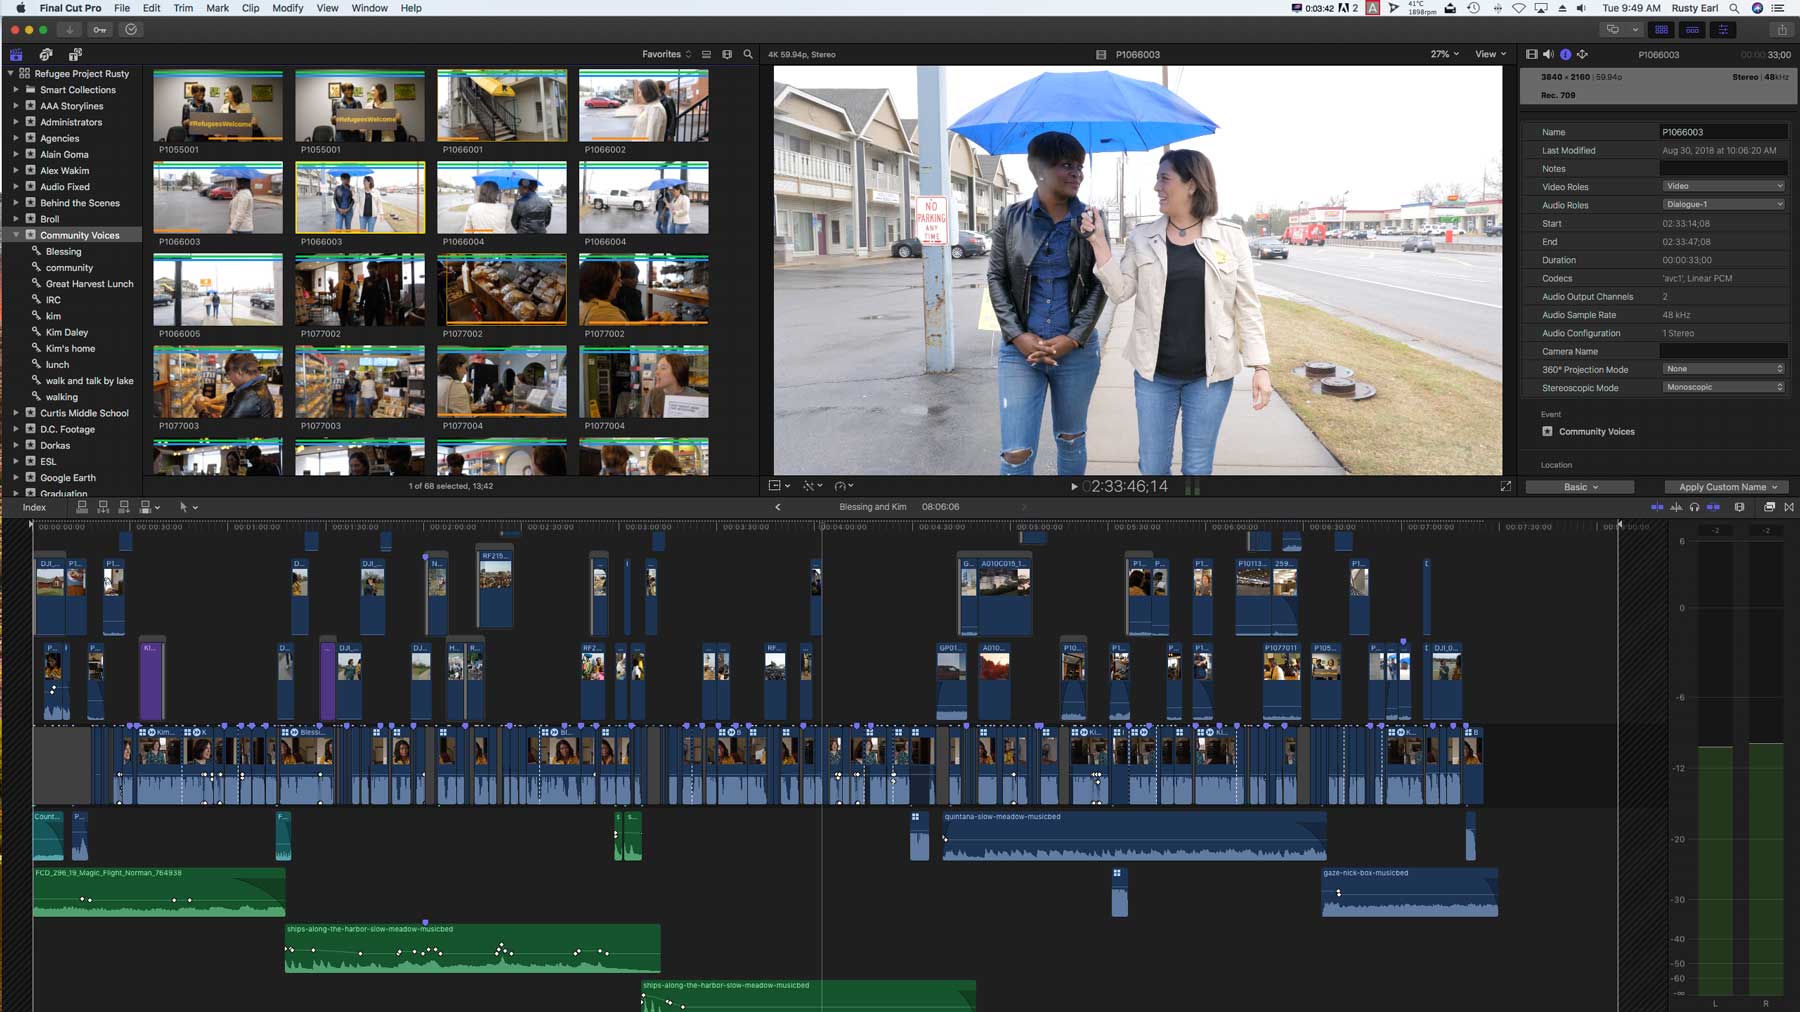Open the Audio inspector speaker icon
Viewport: 1800px width, 1012px height.
pyautogui.click(x=1548, y=55)
